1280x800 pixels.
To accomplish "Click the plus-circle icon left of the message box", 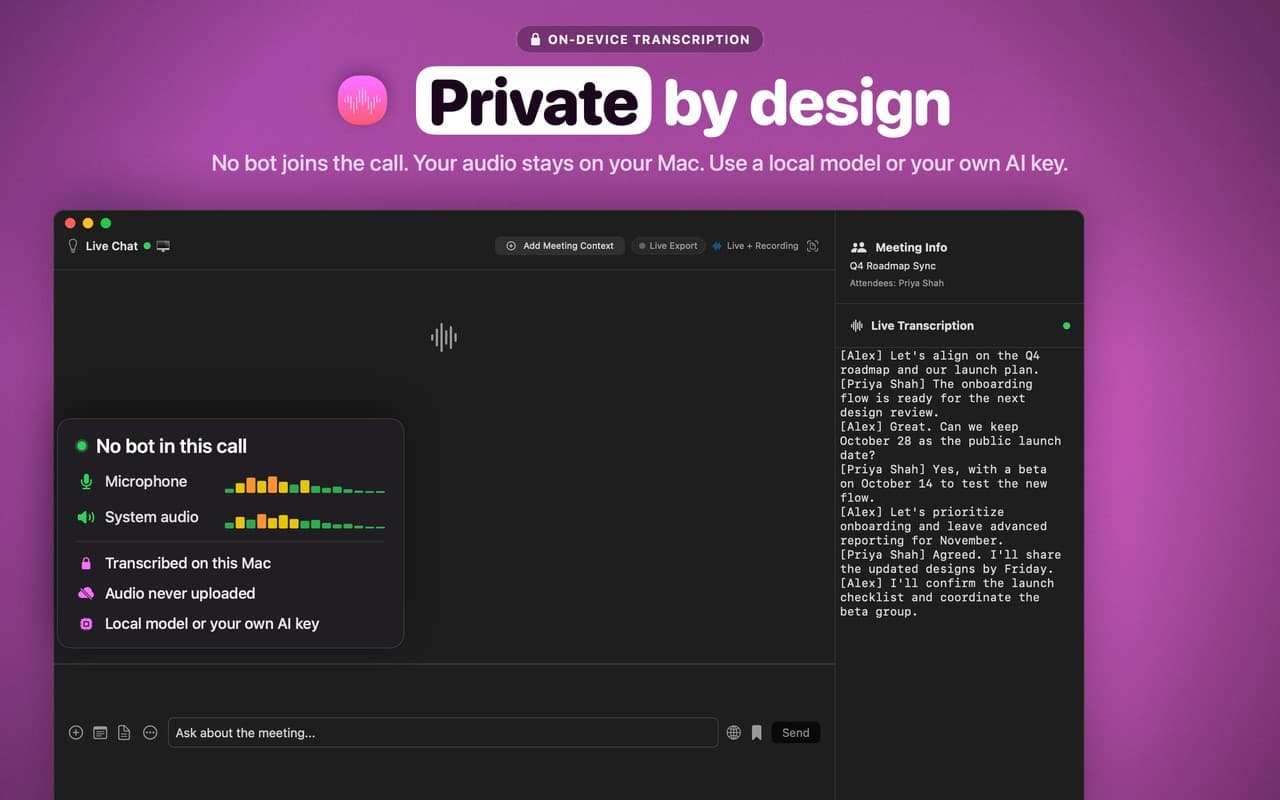I will click(76, 733).
